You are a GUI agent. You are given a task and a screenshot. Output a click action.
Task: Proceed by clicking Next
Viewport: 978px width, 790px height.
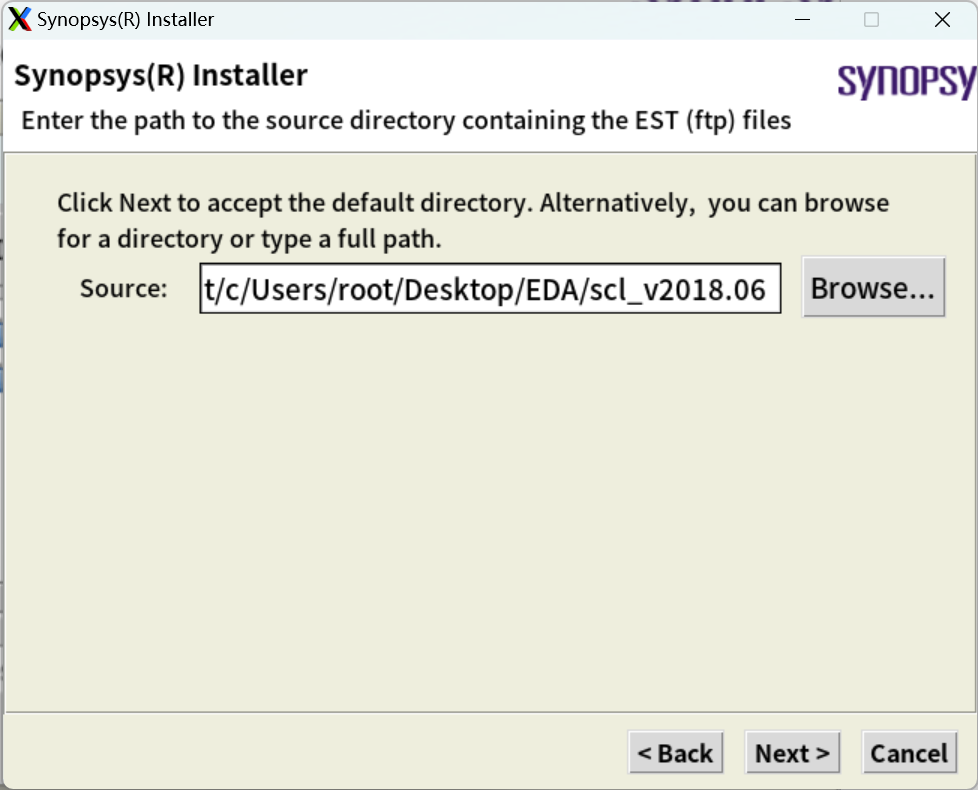tap(792, 752)
